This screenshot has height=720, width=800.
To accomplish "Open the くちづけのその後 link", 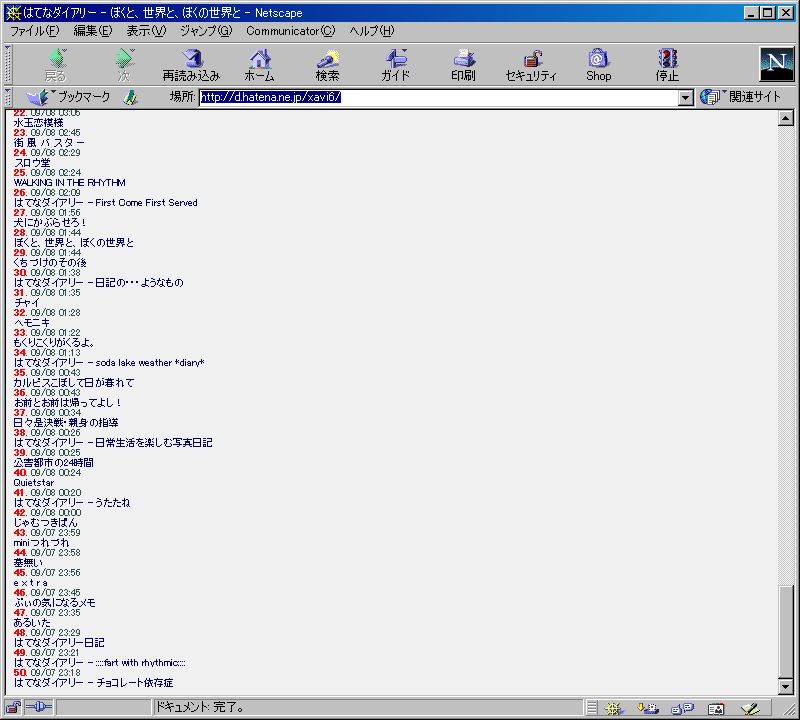I will coord(50,263).
